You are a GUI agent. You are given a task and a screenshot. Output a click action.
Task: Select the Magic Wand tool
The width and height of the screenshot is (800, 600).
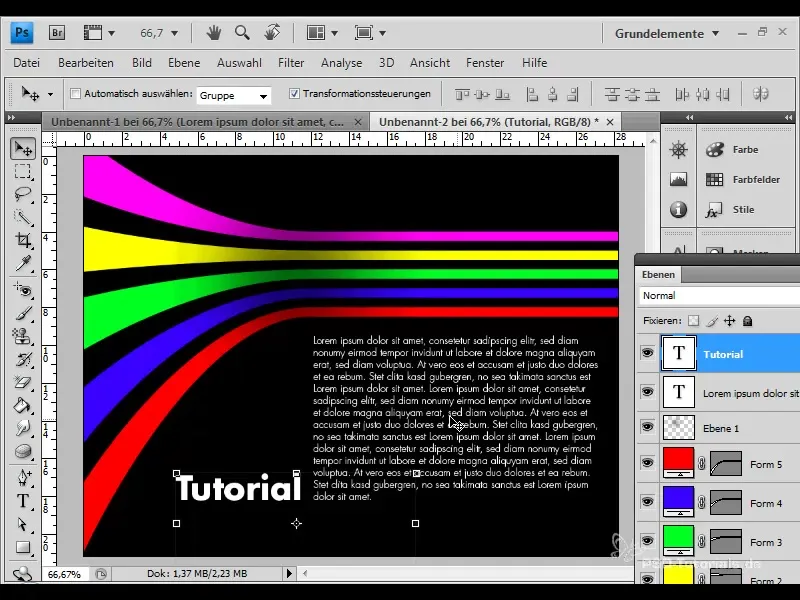click(22, 217)
